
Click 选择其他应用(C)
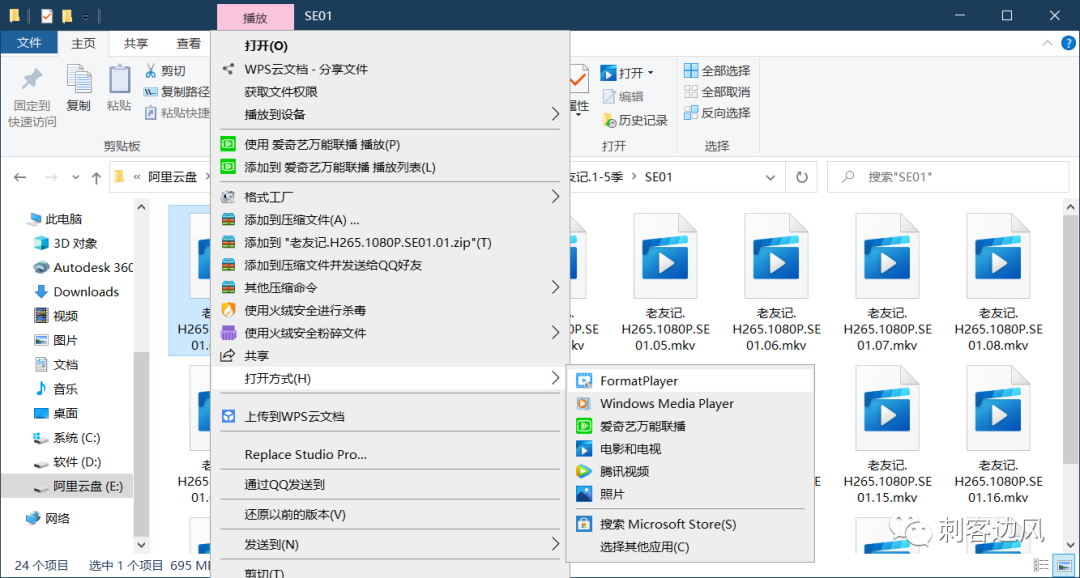[689, 547]
